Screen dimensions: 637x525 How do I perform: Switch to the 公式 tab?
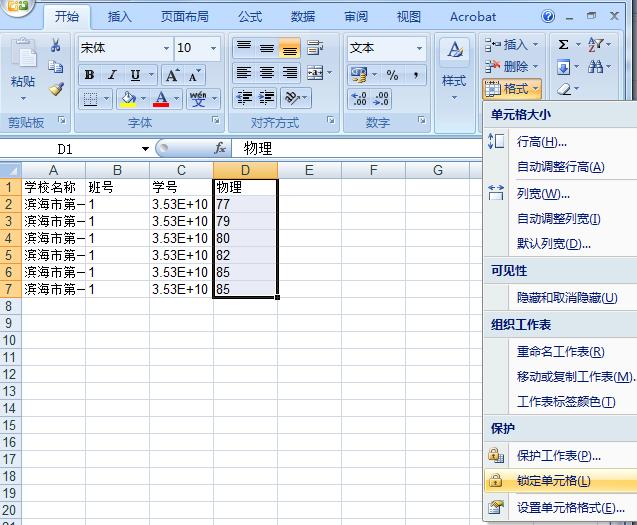tap(250, 17)
